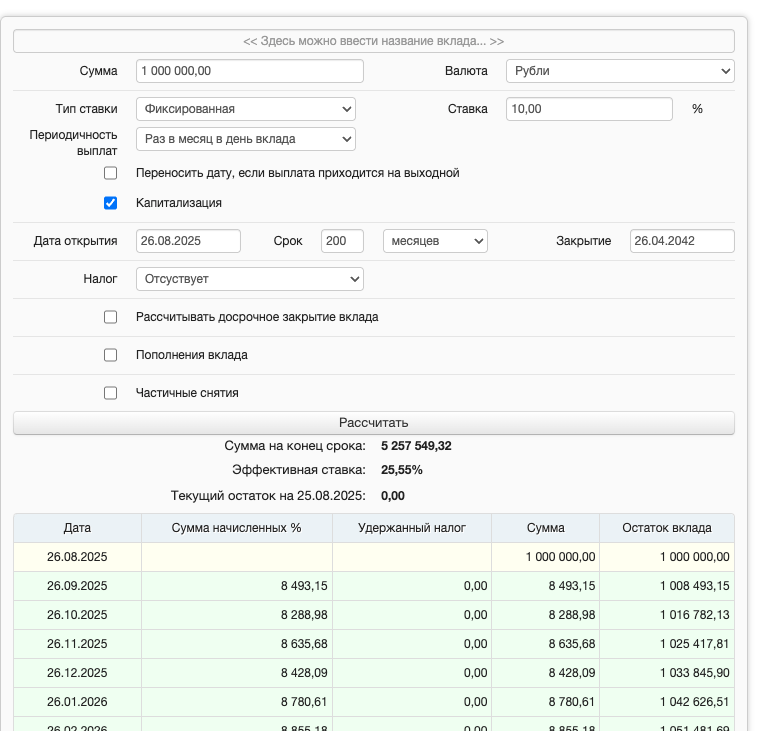Click the 1 042 626,51 balance cell
Image resolution: width=777 pixels, height=731 pixels.
(x=667, y=702)
